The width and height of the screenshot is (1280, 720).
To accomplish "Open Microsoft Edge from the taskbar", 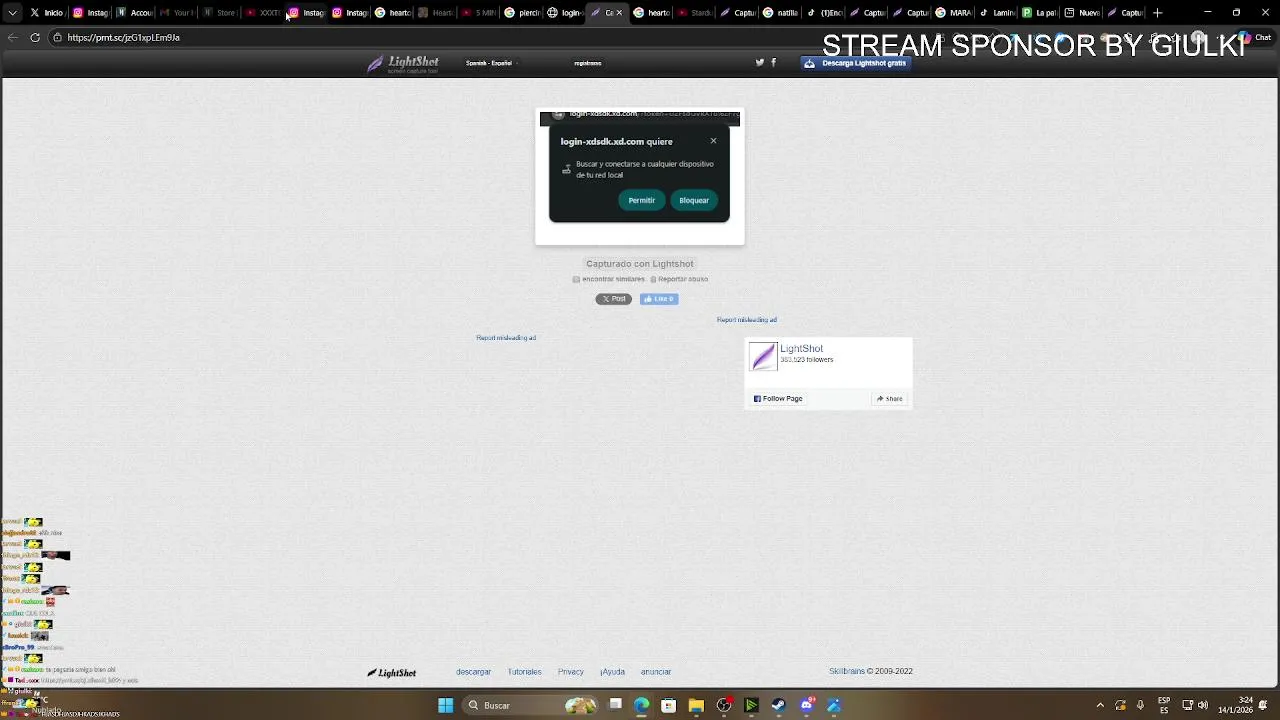I will point(641,705).
